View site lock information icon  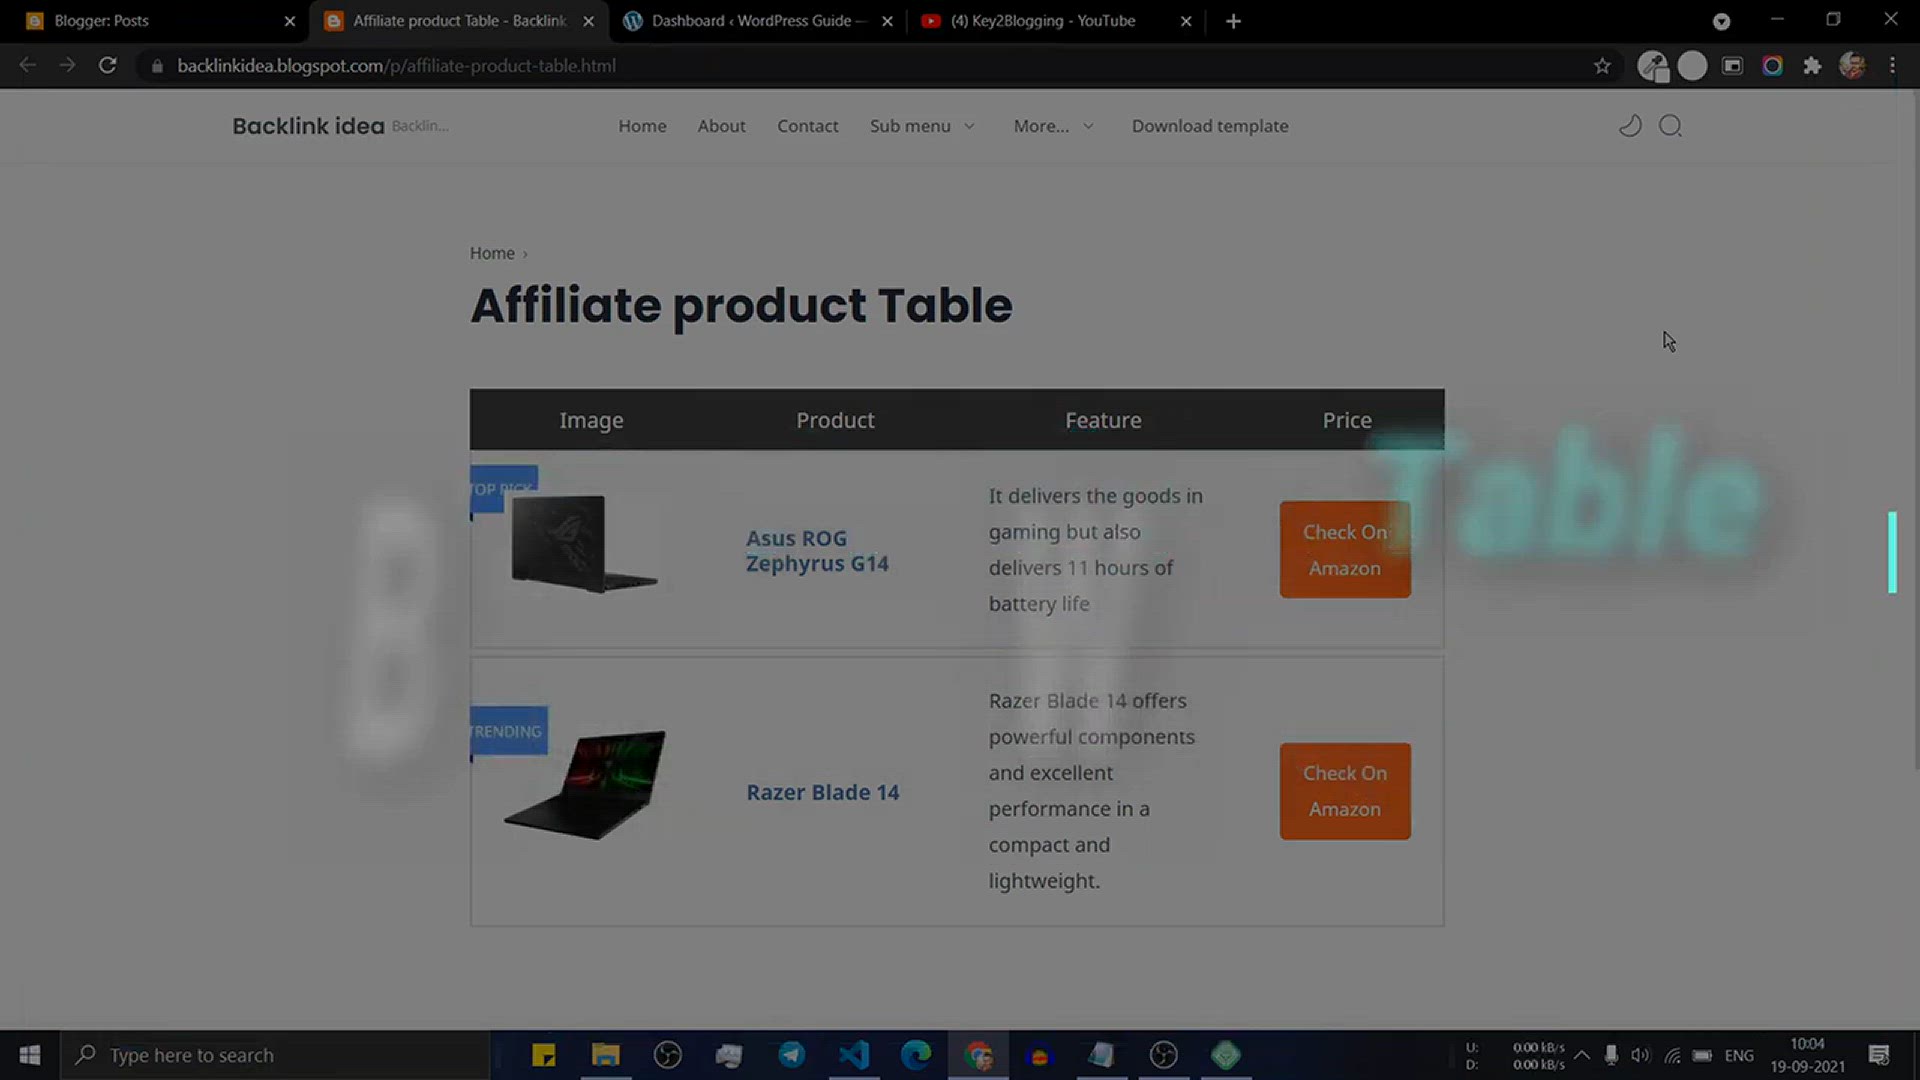[x=157, y=66]
